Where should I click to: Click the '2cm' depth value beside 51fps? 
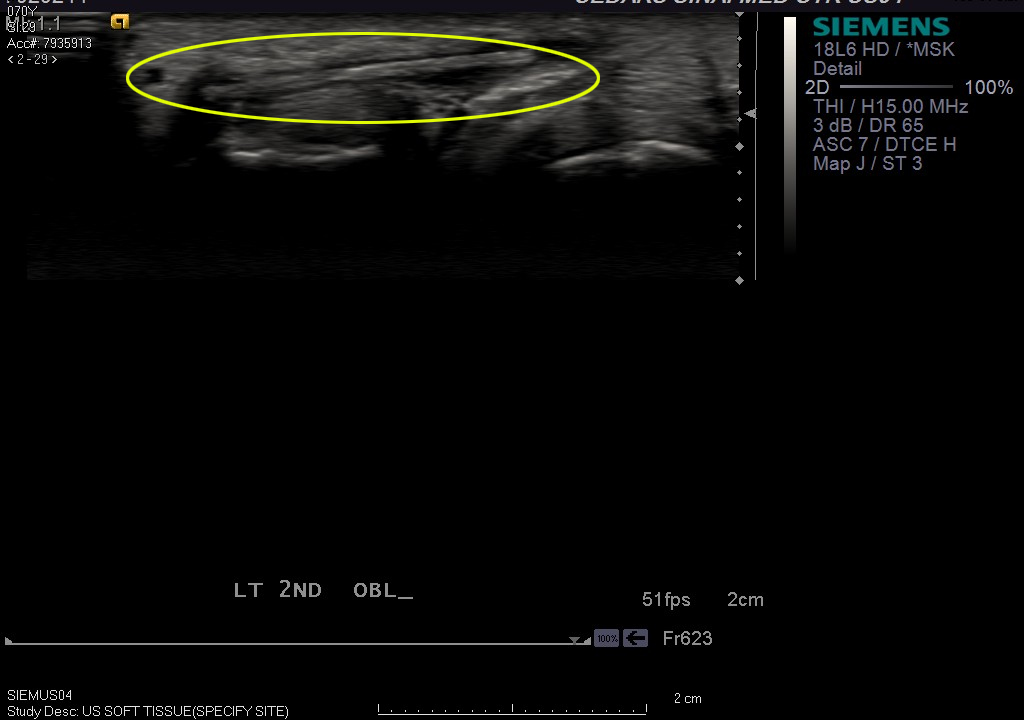[x=745, y=600]
